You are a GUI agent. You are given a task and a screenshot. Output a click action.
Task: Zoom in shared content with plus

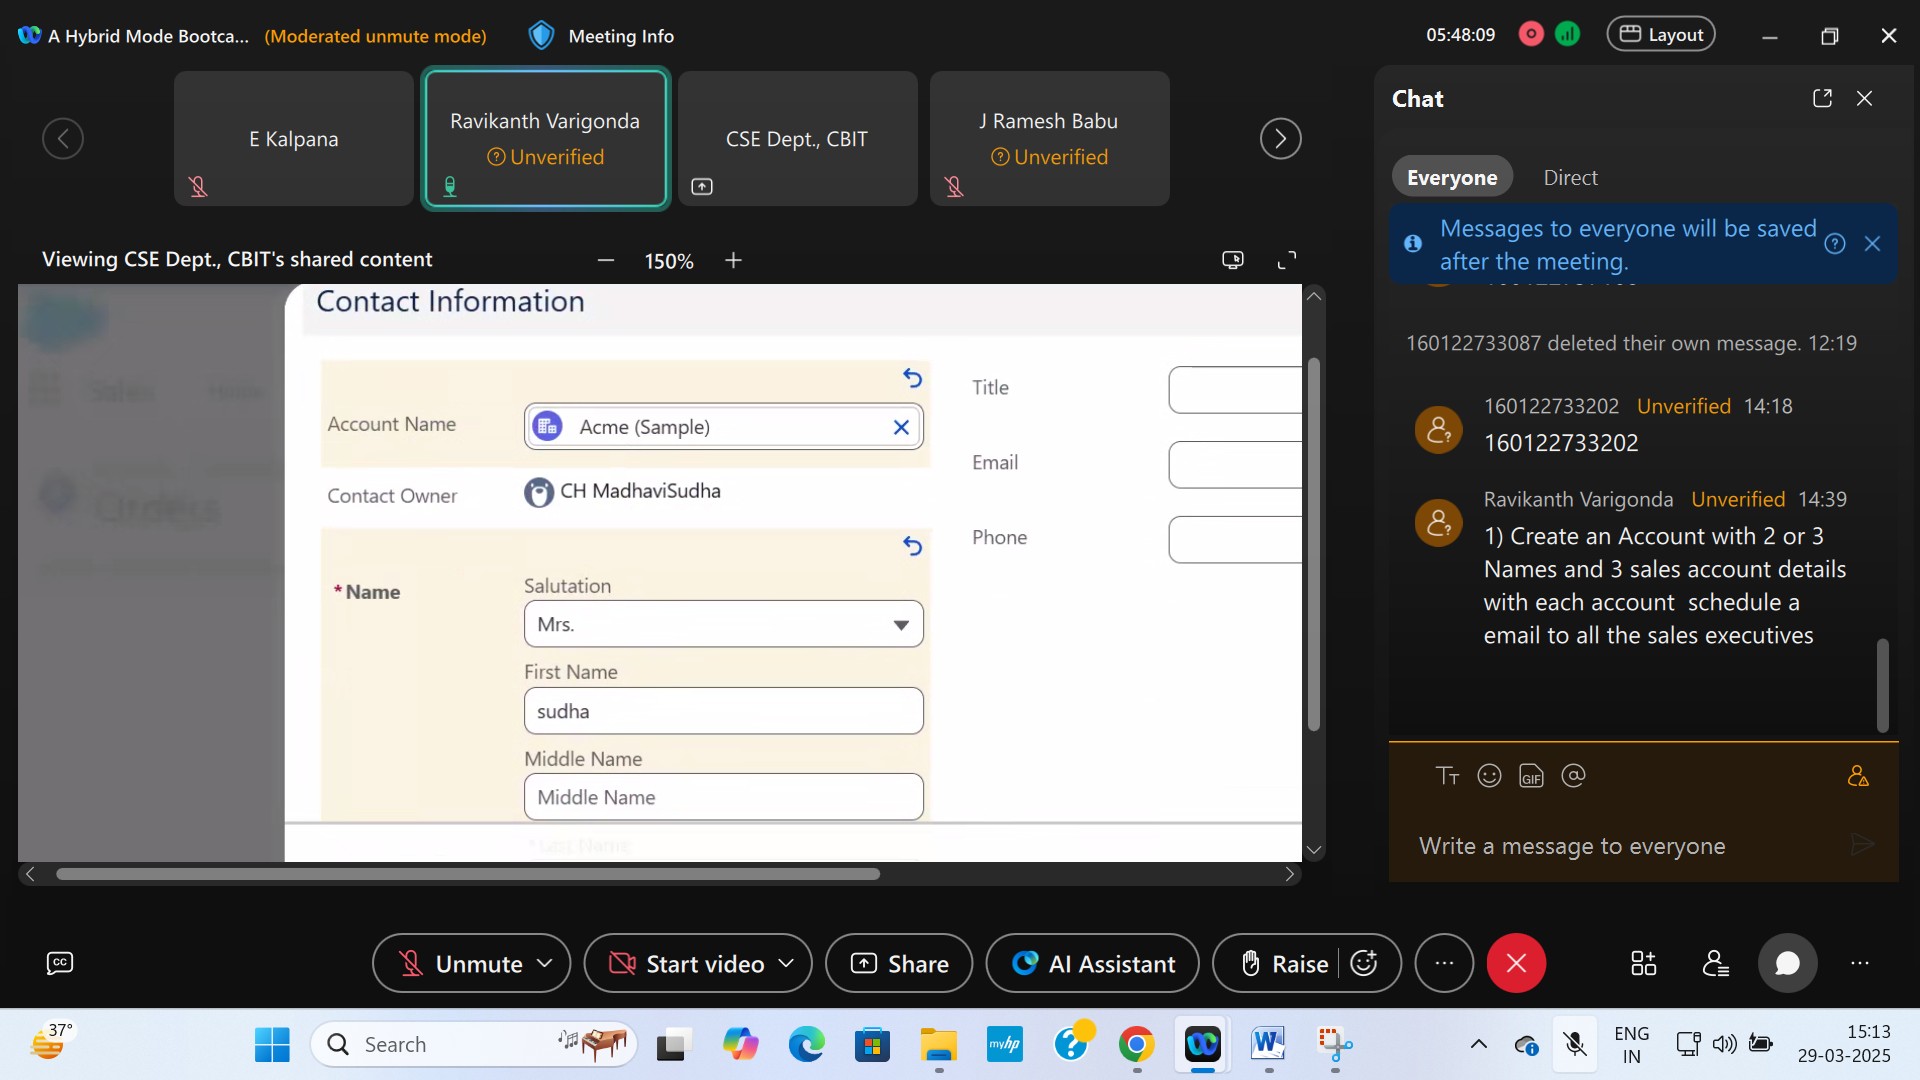[x=733, y=260]
